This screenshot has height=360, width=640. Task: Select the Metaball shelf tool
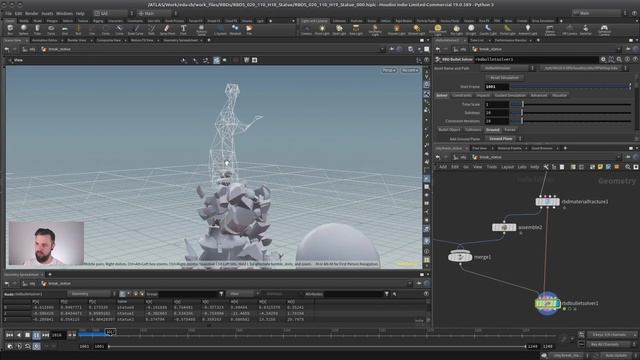click(235, 29)
